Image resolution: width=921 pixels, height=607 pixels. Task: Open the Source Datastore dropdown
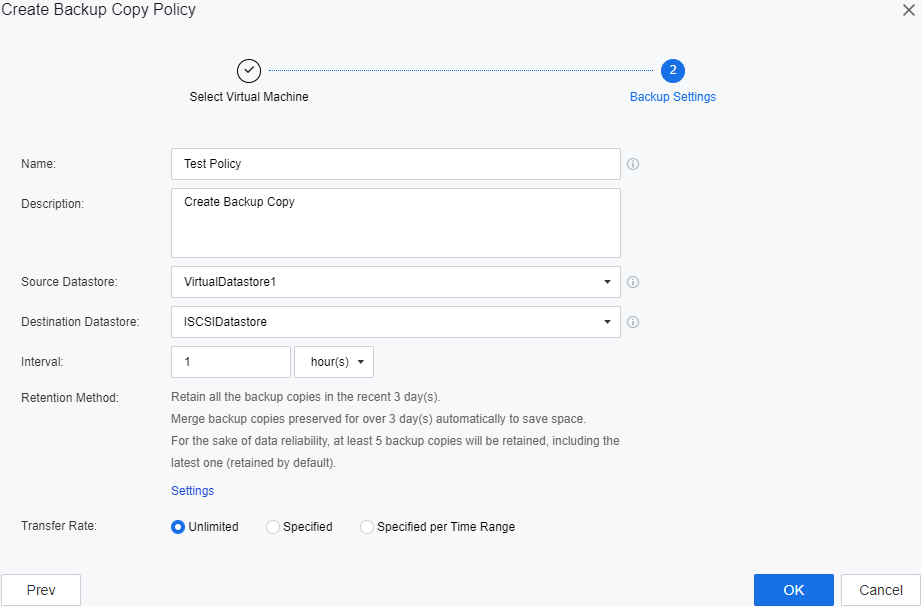coord(395,282)
